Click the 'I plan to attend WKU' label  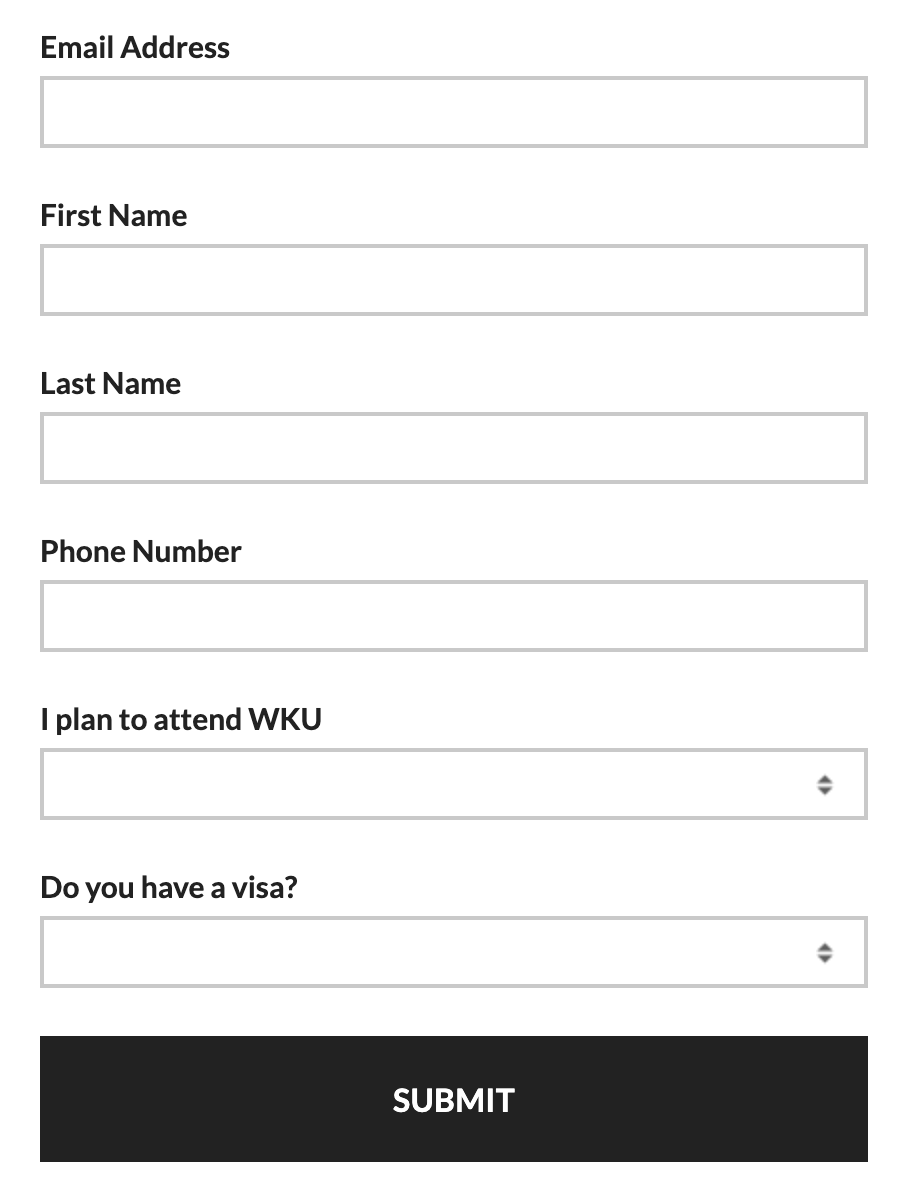click(x=181, y=720)
